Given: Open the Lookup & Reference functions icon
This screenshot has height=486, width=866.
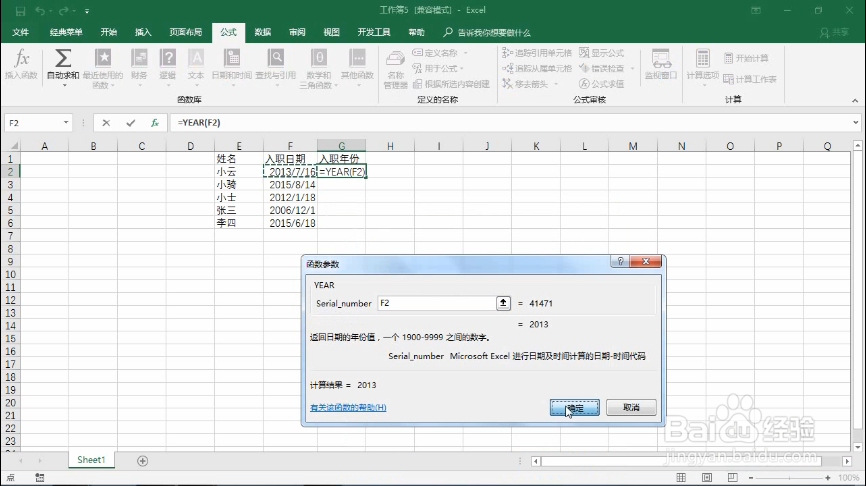Looking at the screenshot, I should point(275,58).
